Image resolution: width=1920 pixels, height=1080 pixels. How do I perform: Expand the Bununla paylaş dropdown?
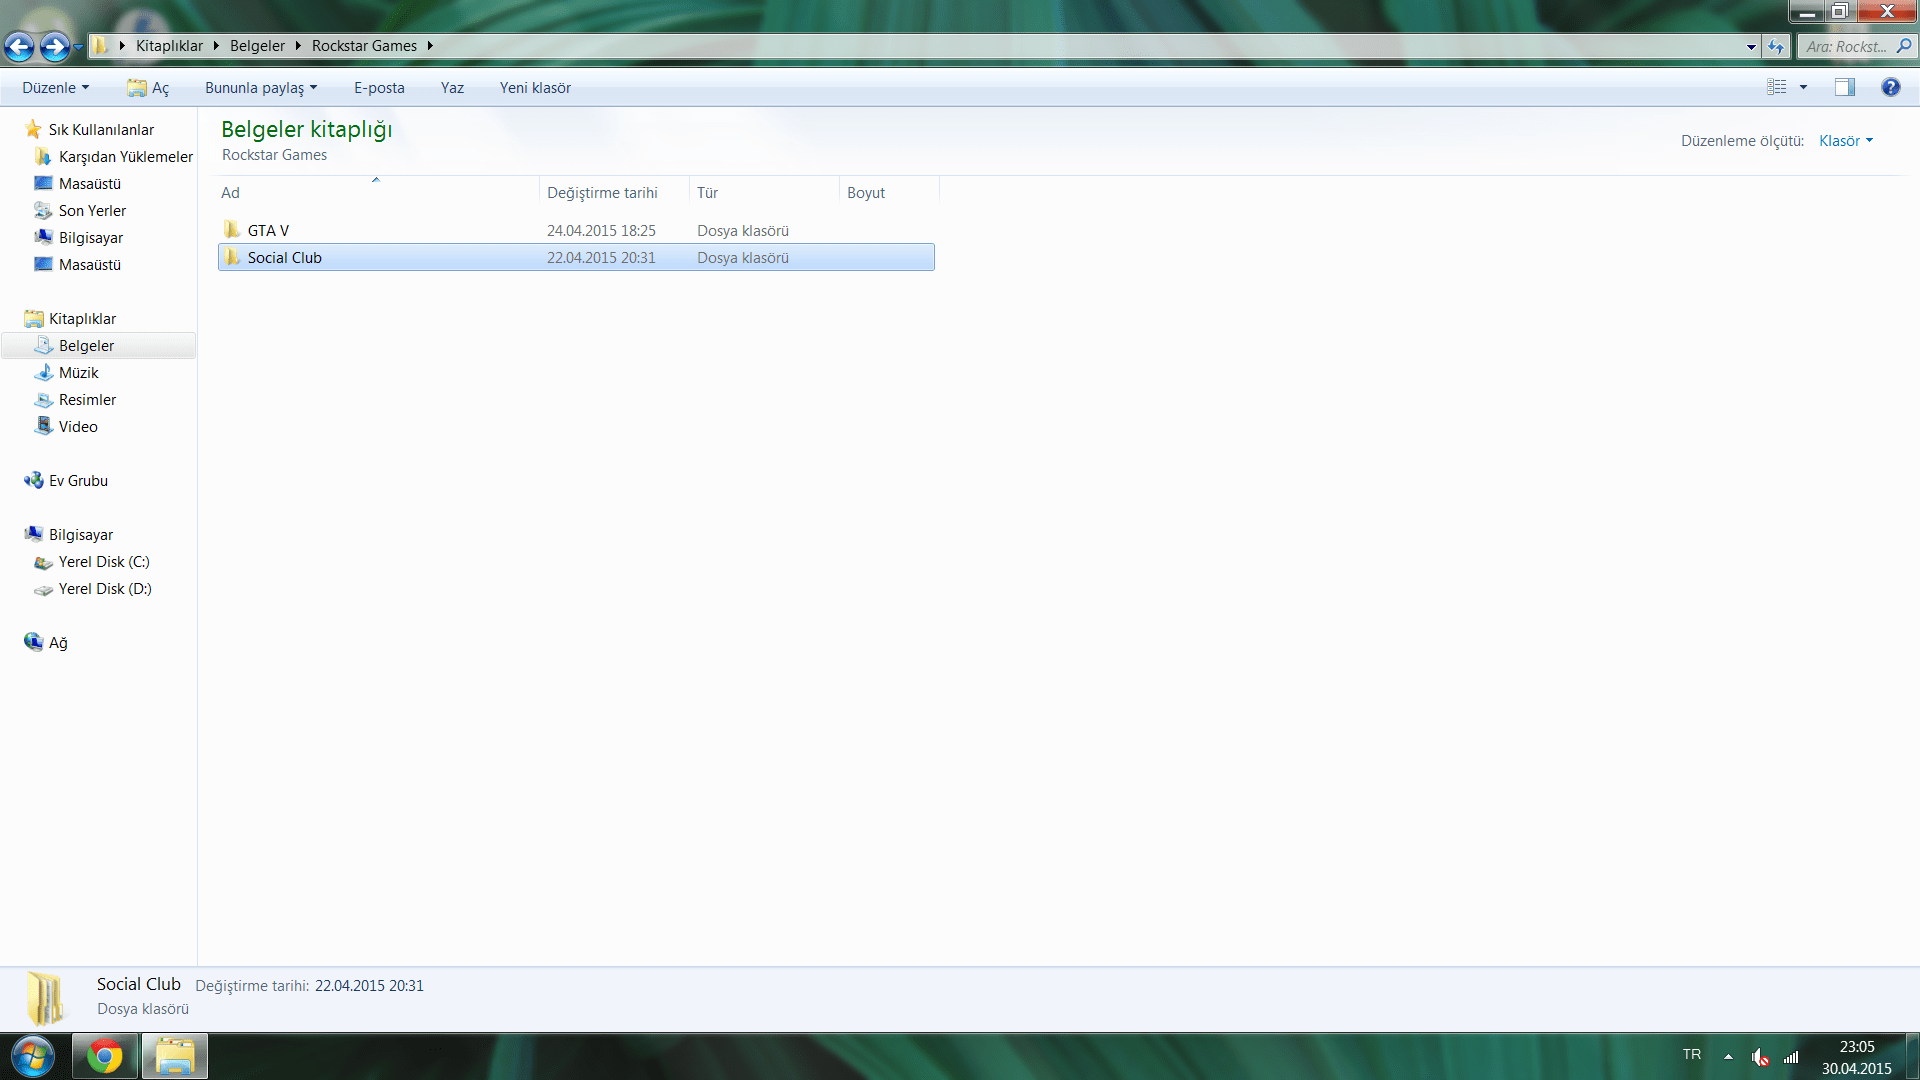coord(261,87)
